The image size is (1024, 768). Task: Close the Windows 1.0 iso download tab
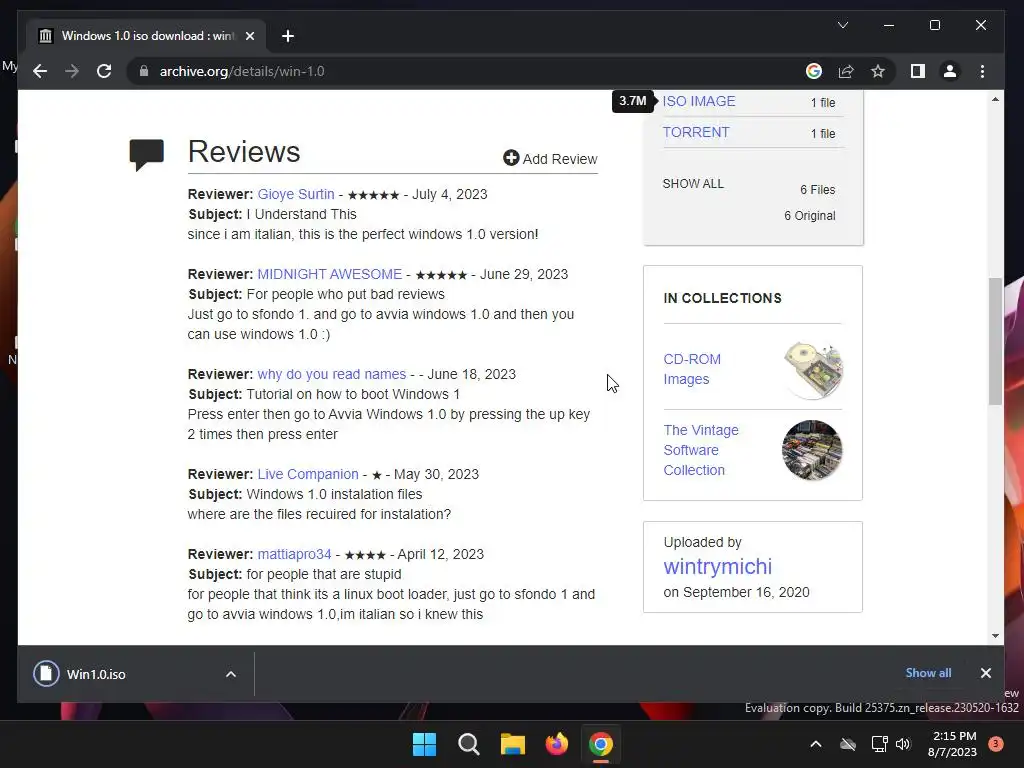[249, 36]
